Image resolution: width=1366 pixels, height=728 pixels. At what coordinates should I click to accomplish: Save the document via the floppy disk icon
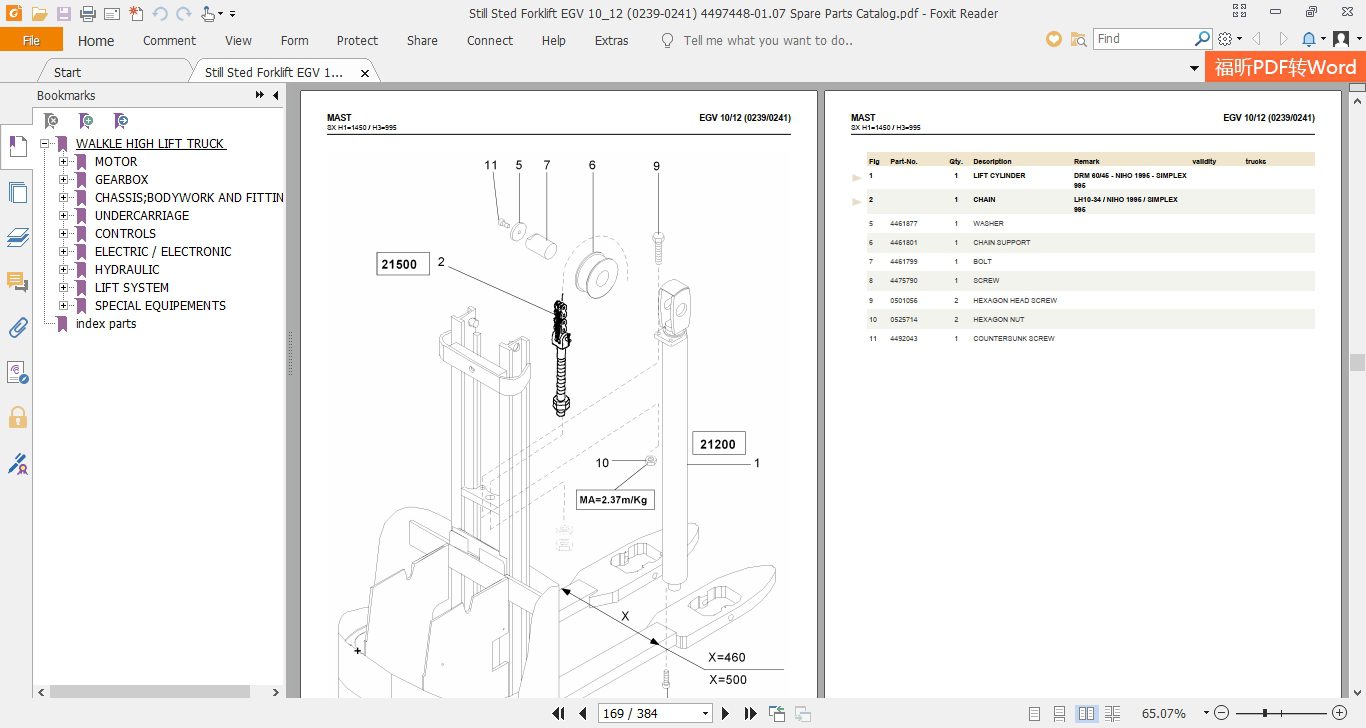pyautogui.click(x=64, y=14)
